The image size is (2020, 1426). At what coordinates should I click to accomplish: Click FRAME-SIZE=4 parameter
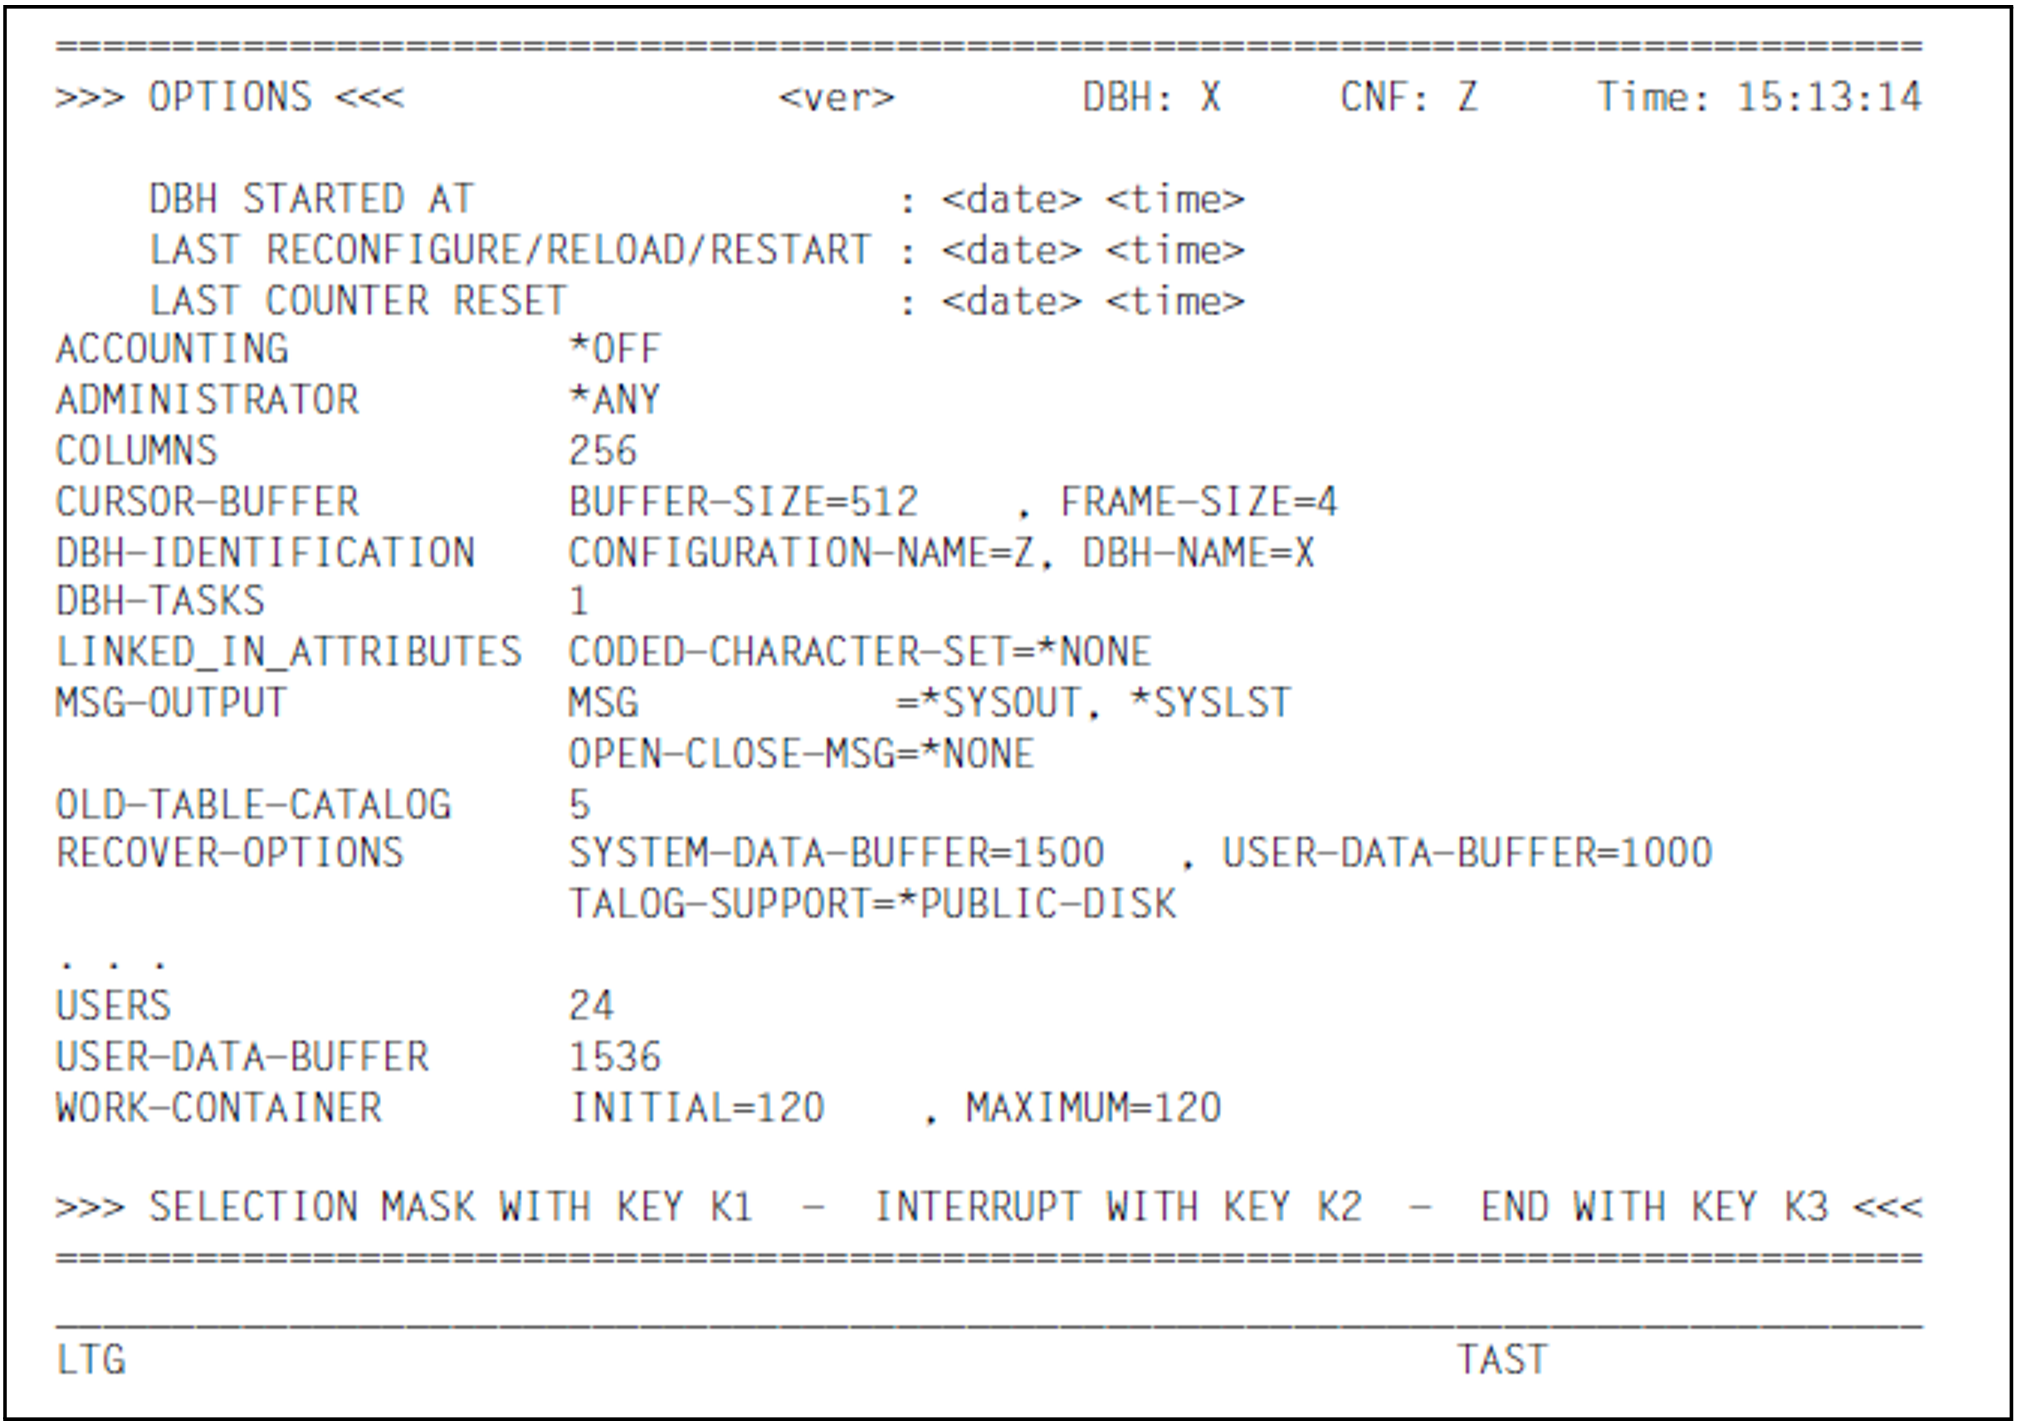tap(1198, 502)
